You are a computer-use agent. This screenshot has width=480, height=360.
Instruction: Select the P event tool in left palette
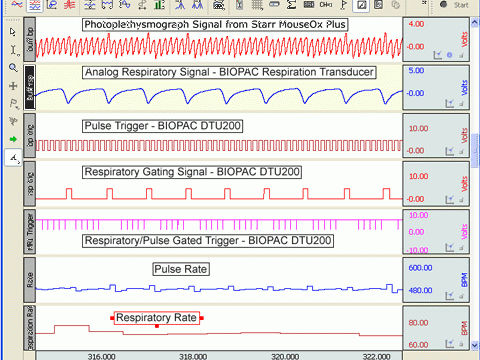pyautogui.click(x=14, y=104)
